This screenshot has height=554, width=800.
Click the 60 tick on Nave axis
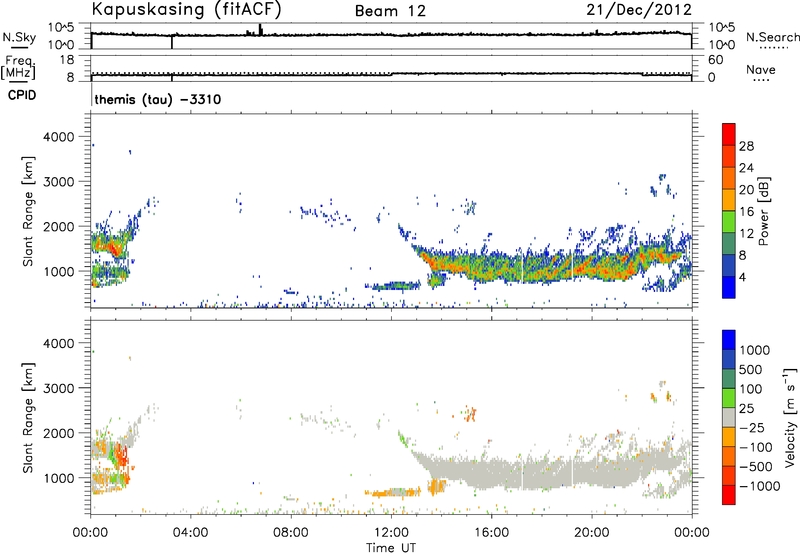(x=716, y=60)
